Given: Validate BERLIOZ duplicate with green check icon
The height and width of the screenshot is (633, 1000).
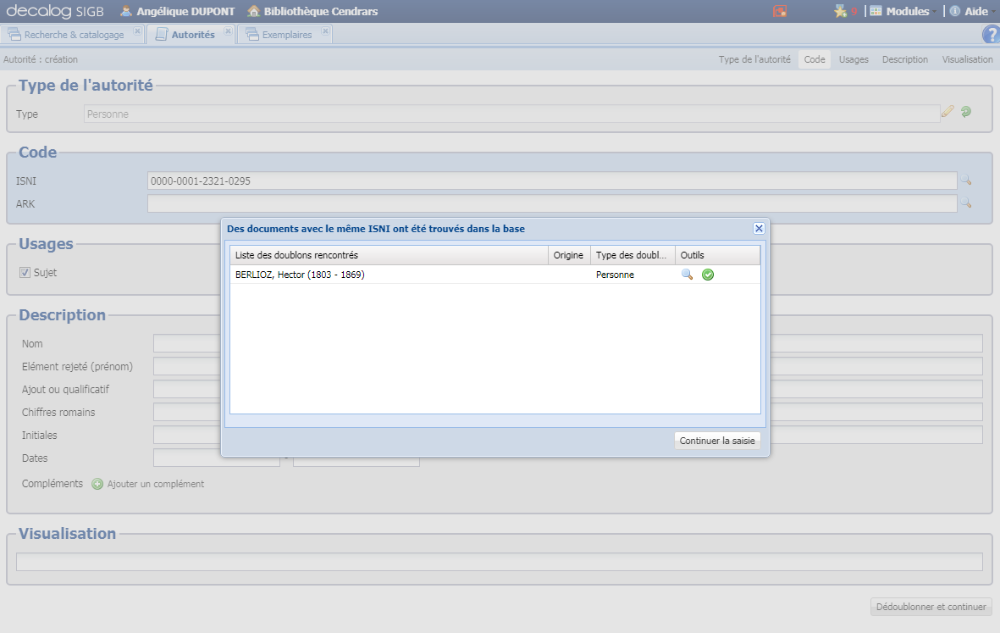Looking at the screenshot, I should [x=706, y=274].
